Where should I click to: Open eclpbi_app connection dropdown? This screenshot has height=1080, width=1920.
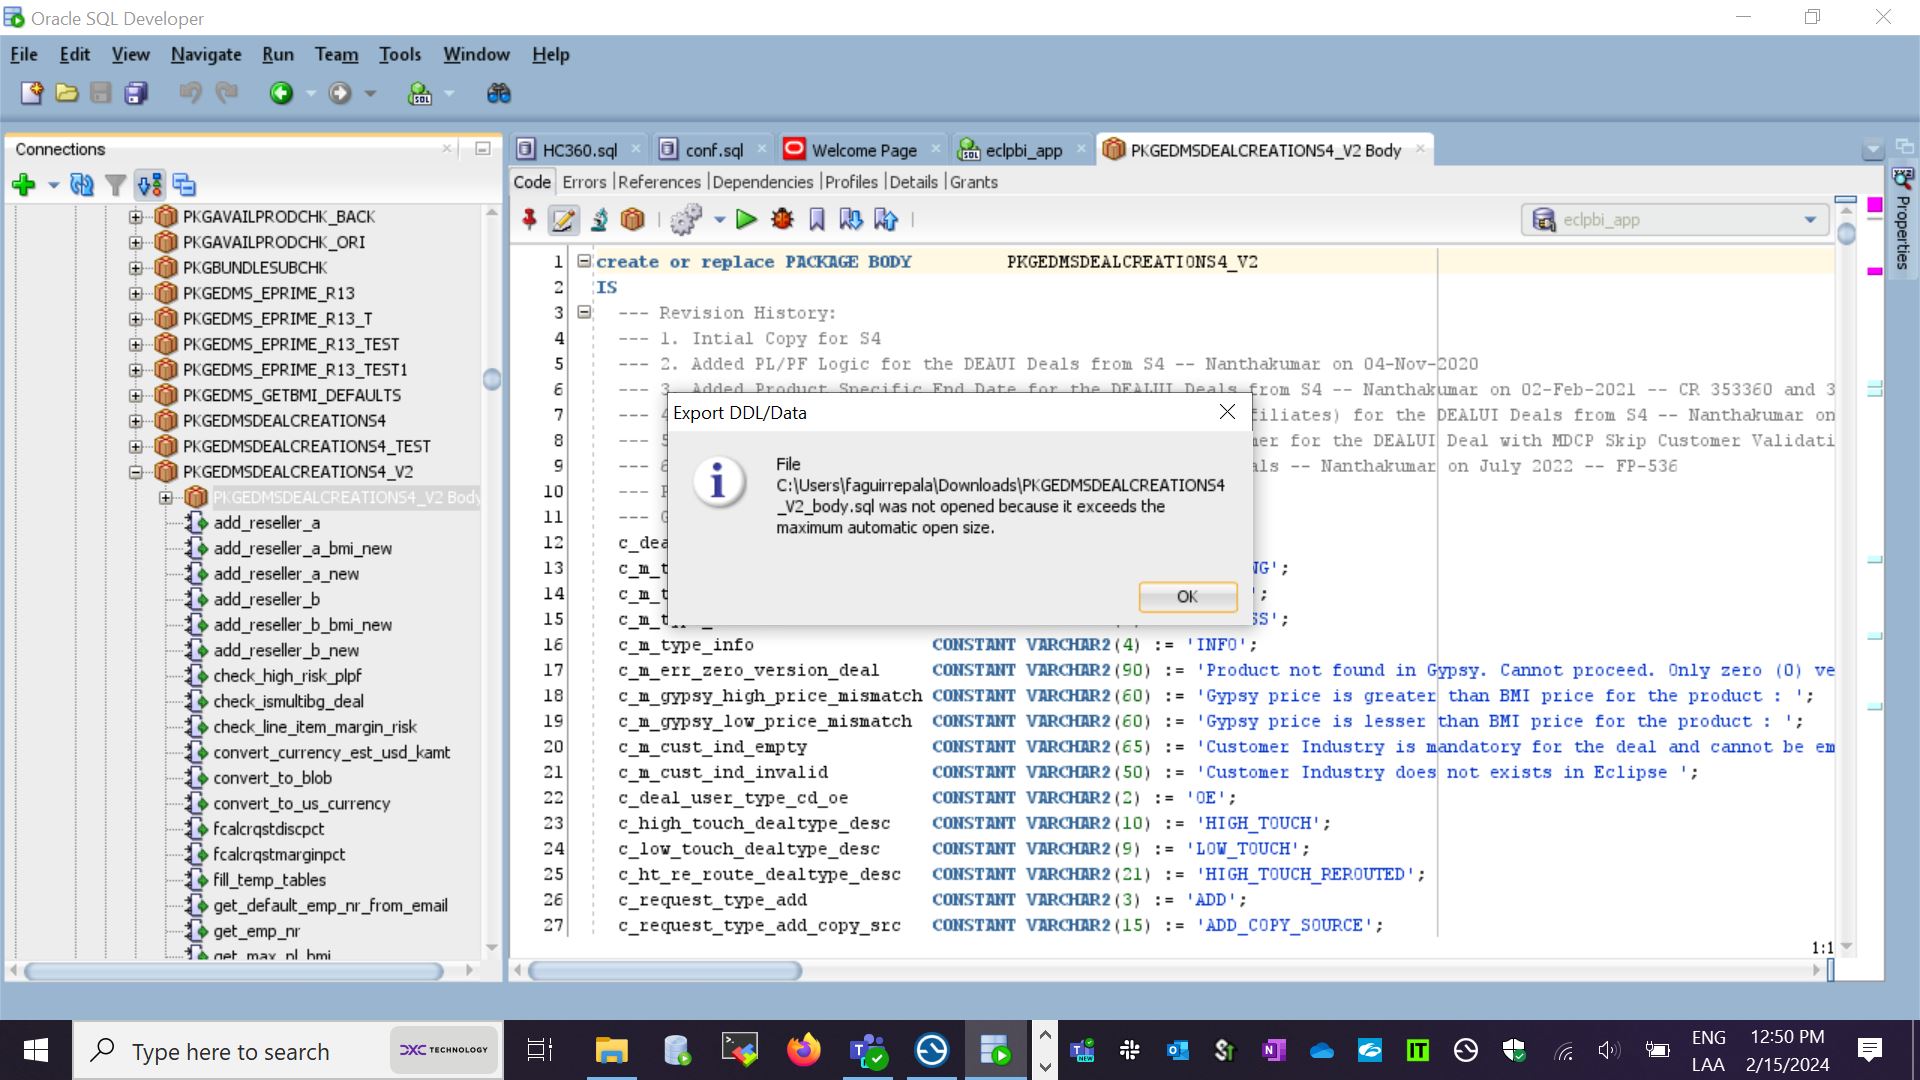click(x=1810, y=219)
